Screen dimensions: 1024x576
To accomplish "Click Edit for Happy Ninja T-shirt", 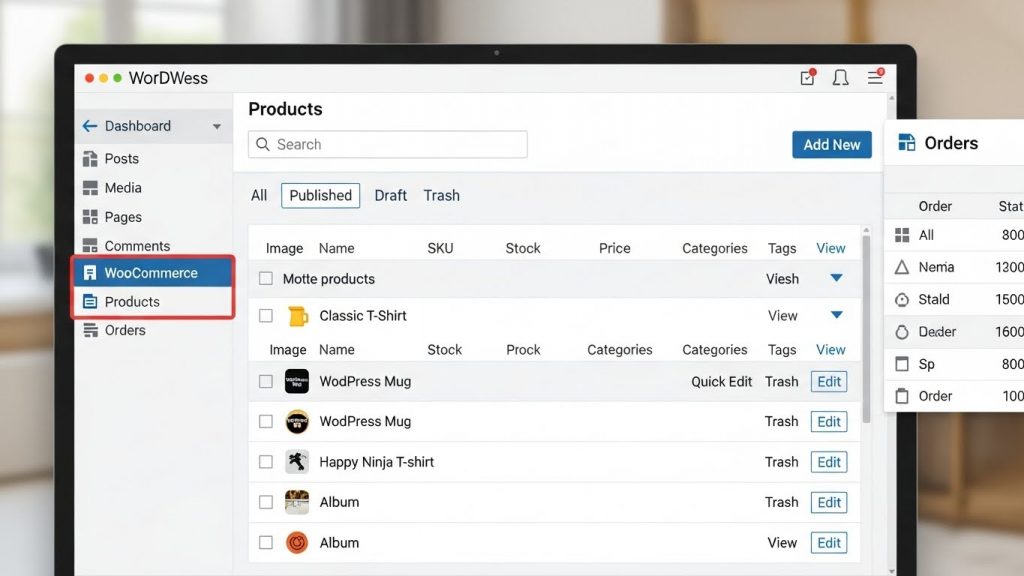I will [x=829, y=462].
